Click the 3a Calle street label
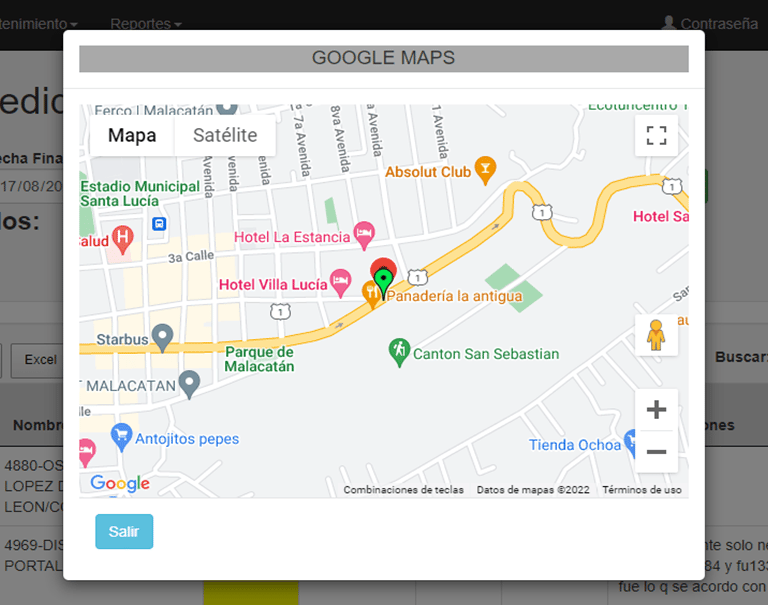Image resolution: width=768 pixels, height=605 pixels. tap(191, 257)
